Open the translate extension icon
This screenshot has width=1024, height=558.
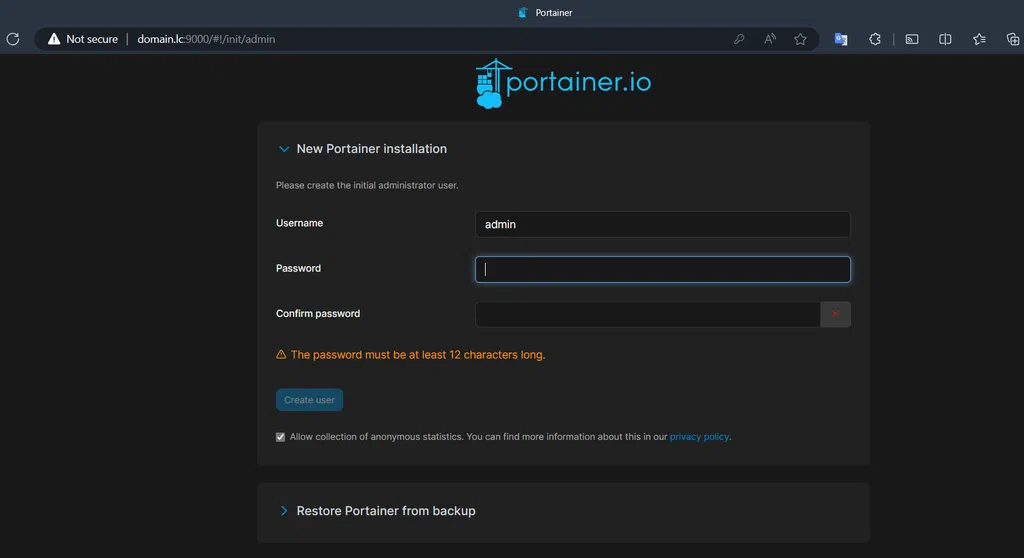point(841,39)
